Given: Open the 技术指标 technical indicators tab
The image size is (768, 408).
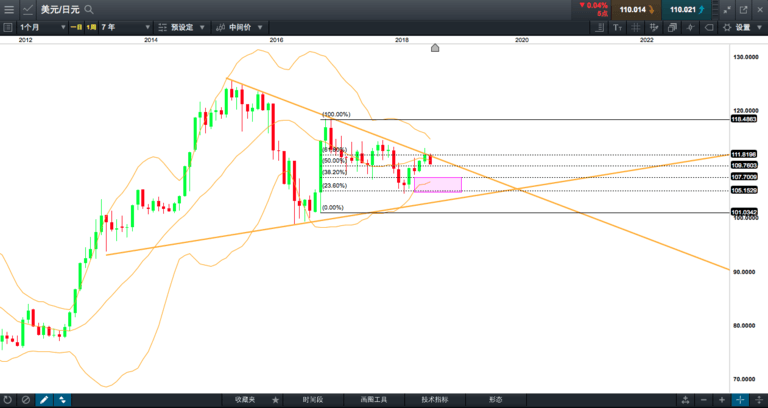Looking at the screenshot, I should coord(434,400).
